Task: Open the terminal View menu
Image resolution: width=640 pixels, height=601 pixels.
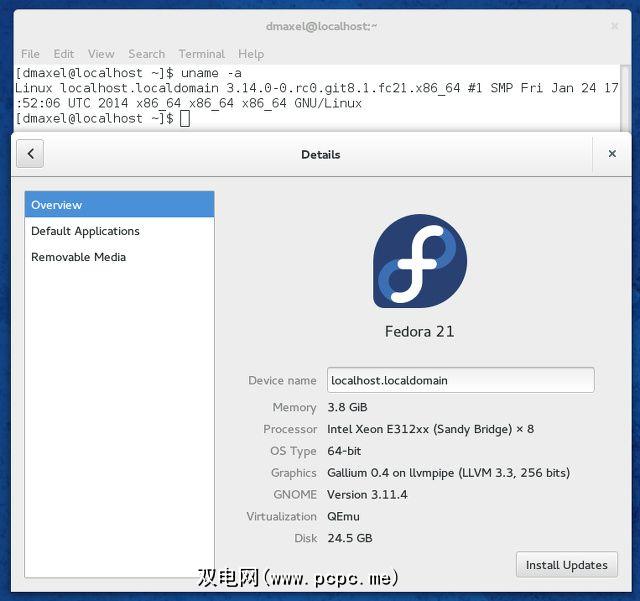Action: pyautogui.click(x=101, y=54)
